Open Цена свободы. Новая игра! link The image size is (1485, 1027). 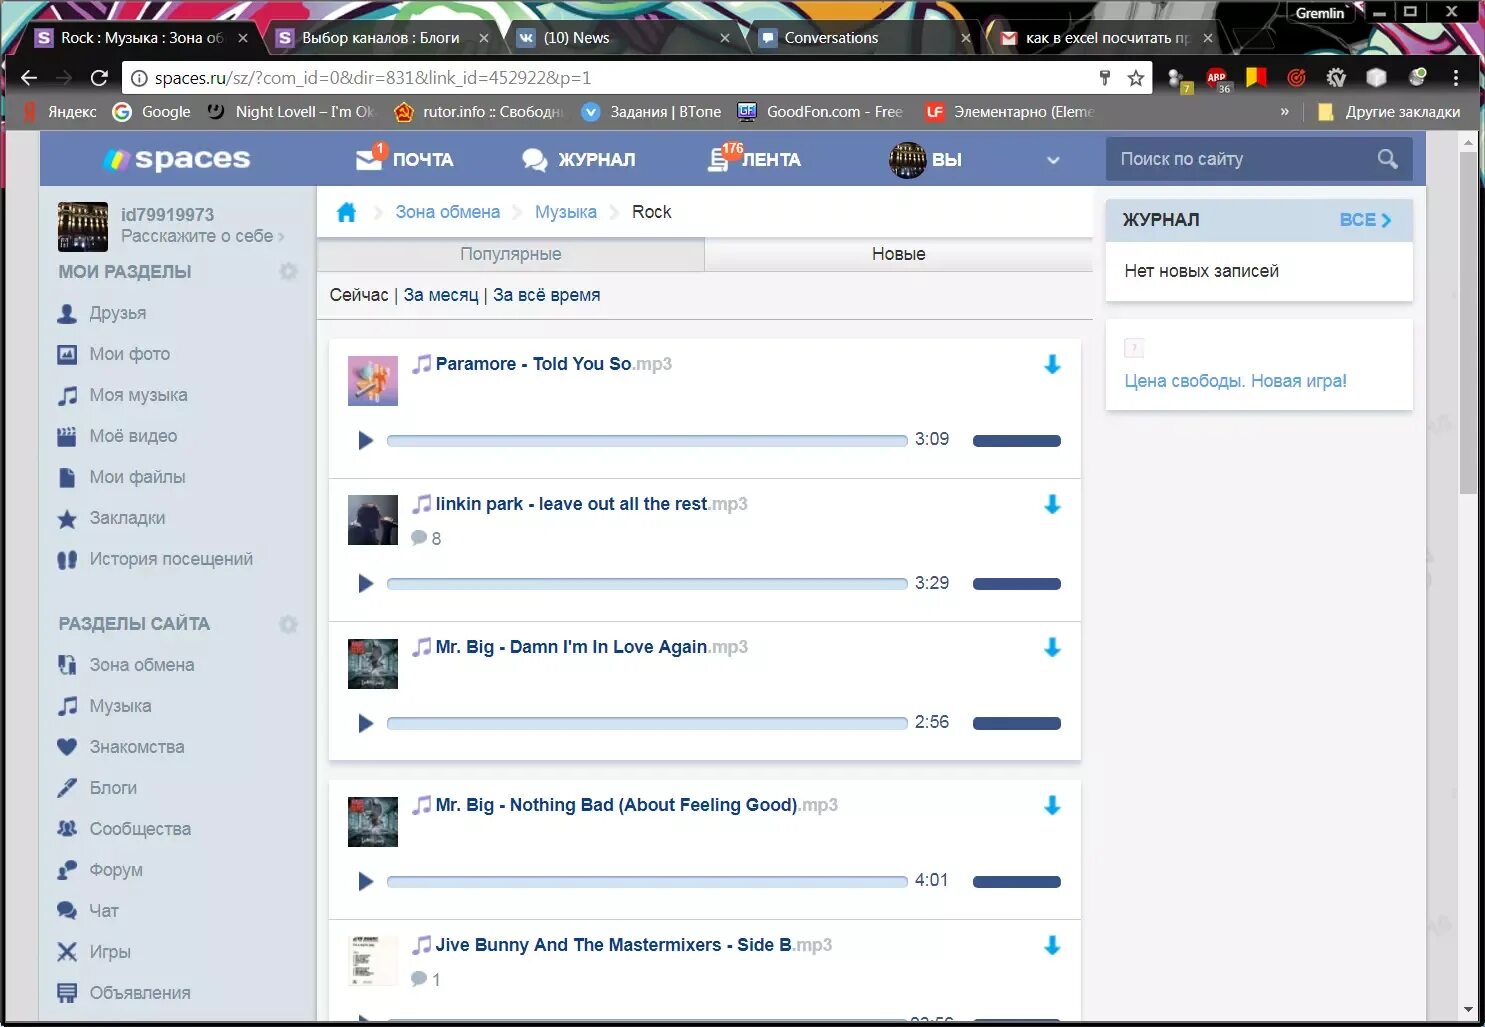pyautogui.click(x=1235, y=381)
